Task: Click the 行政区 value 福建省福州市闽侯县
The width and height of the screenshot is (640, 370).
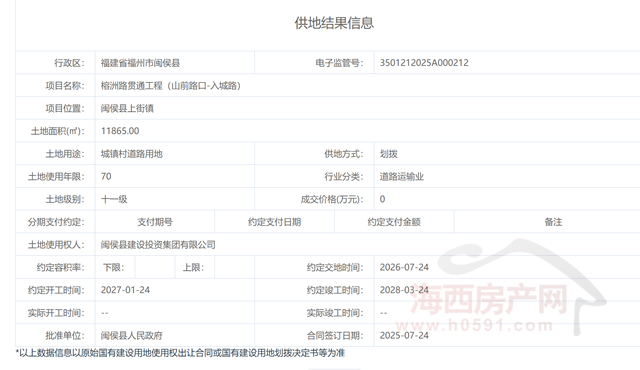Action: click(140, 63)
